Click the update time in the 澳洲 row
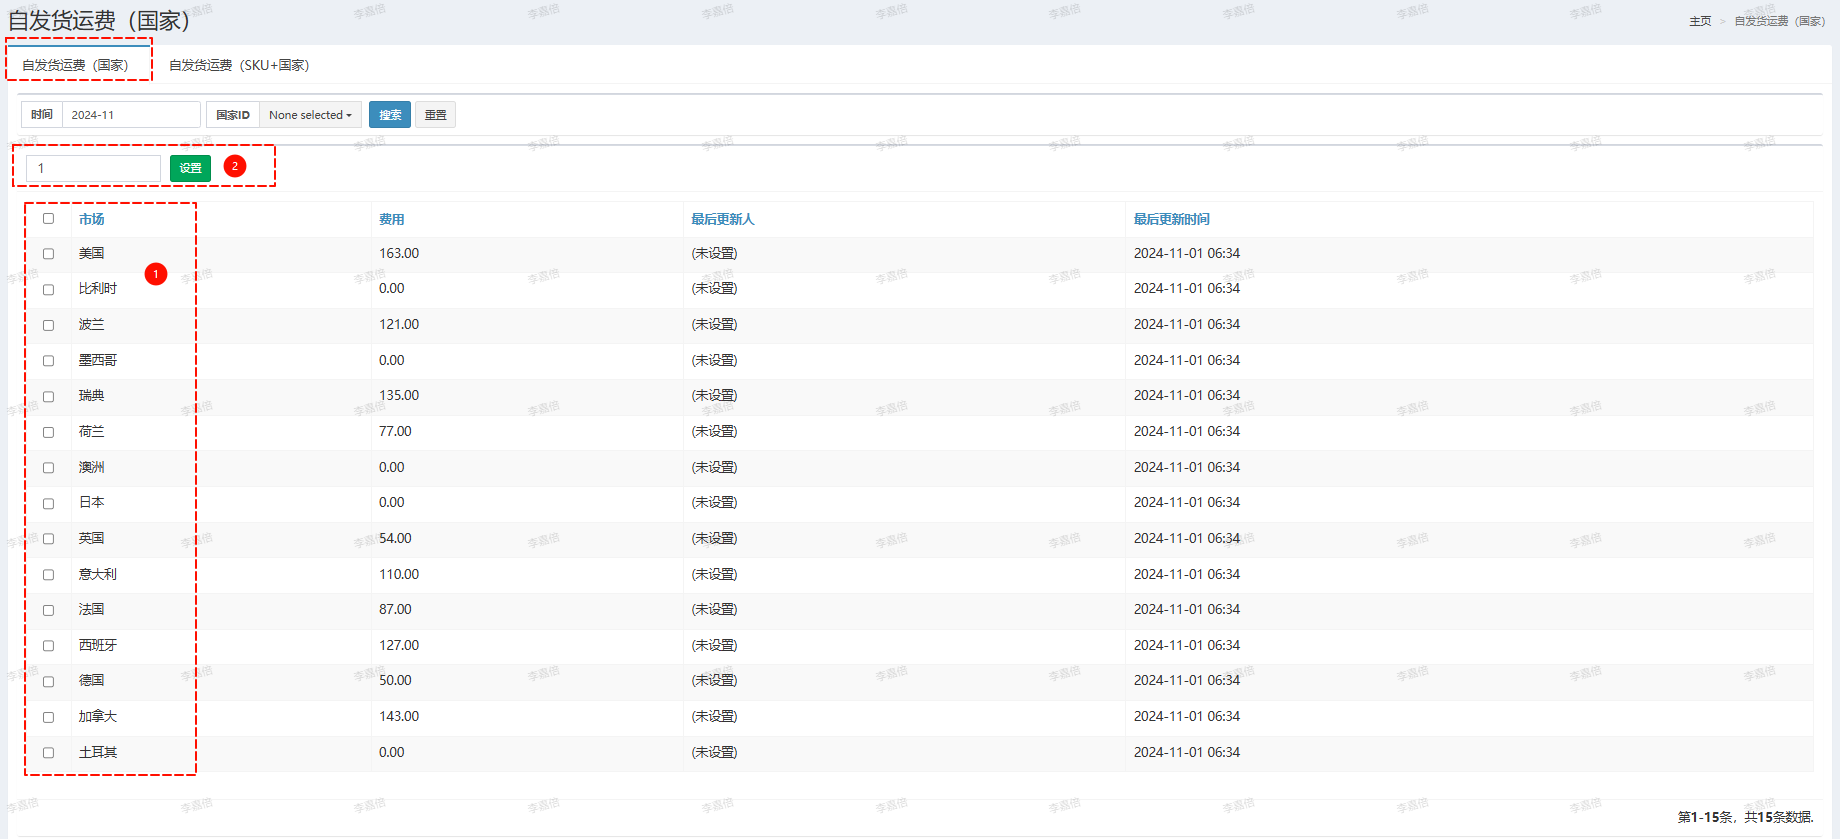This screenshot has height=839, width=1840. [x=1186, y=467]
